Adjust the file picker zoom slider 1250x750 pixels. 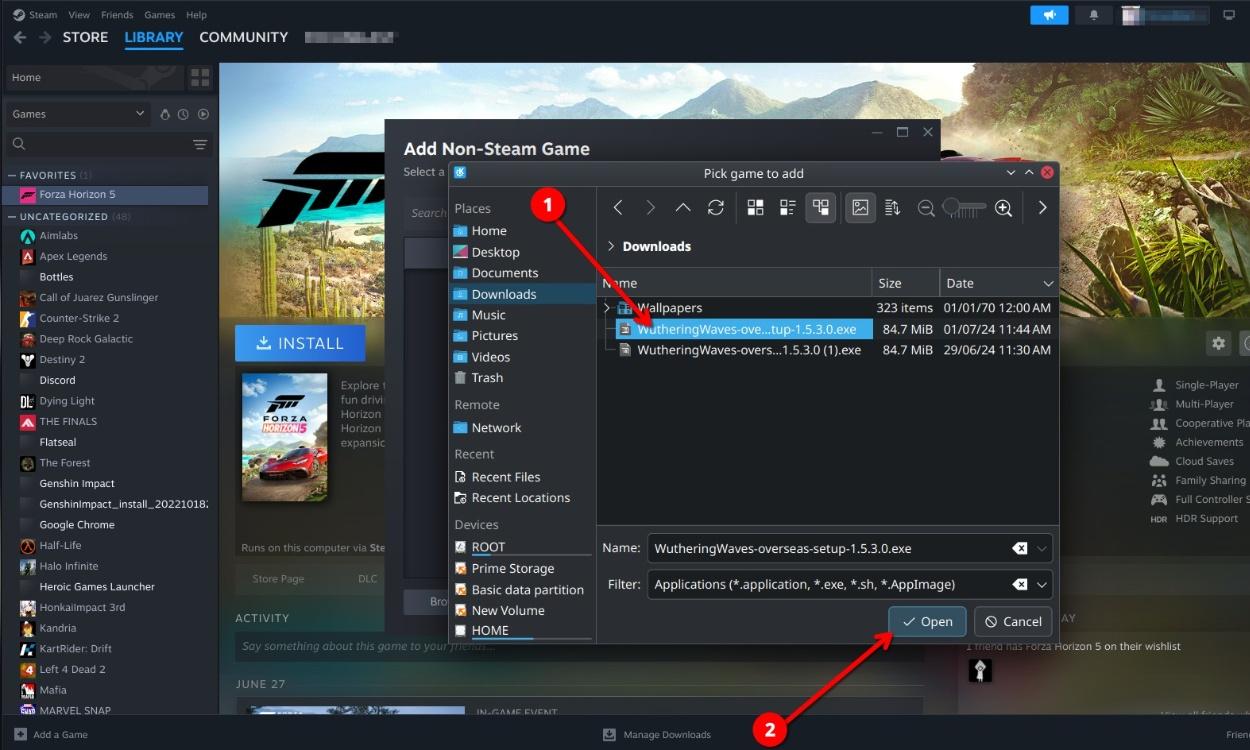964,207
